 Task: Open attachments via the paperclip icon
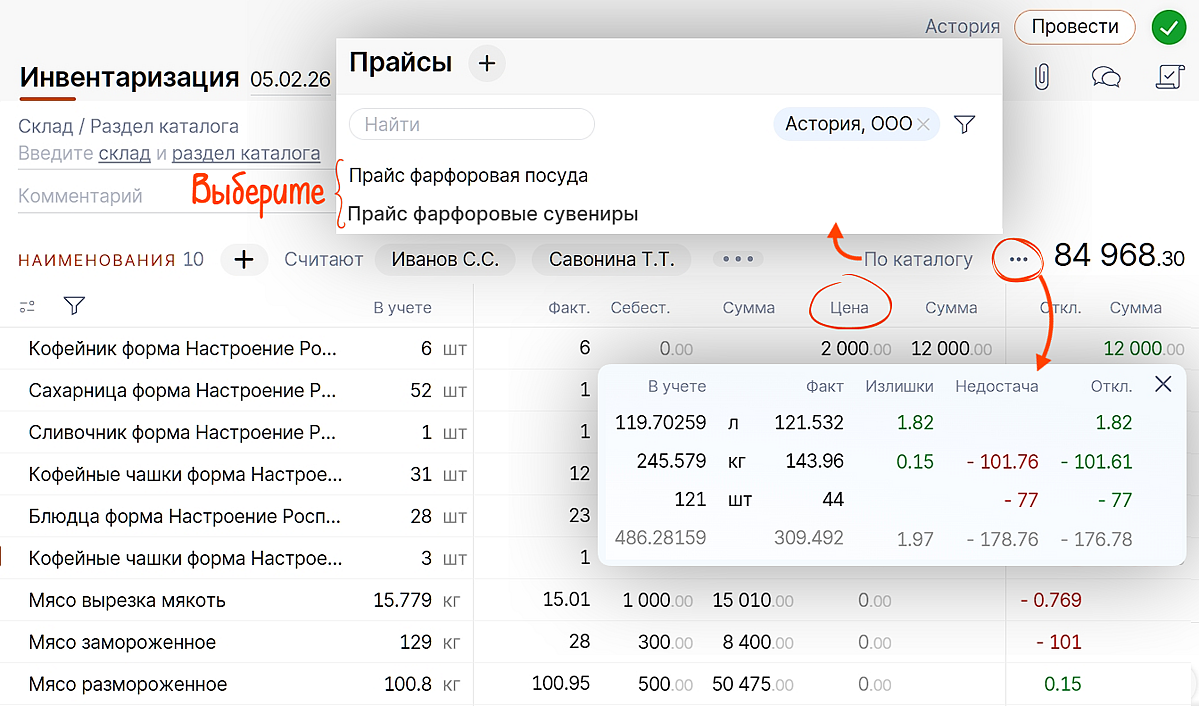pyautogui.click(x=1041, y=77)
